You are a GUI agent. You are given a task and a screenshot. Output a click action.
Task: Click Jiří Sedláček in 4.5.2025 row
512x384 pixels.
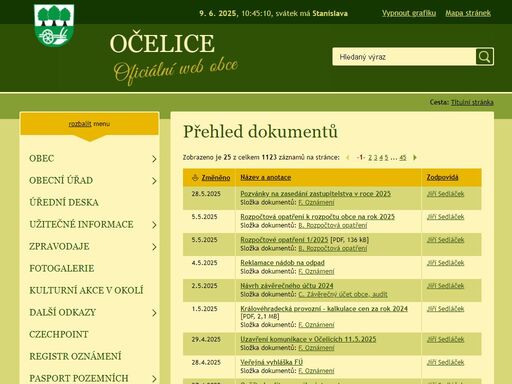(445, 263)
